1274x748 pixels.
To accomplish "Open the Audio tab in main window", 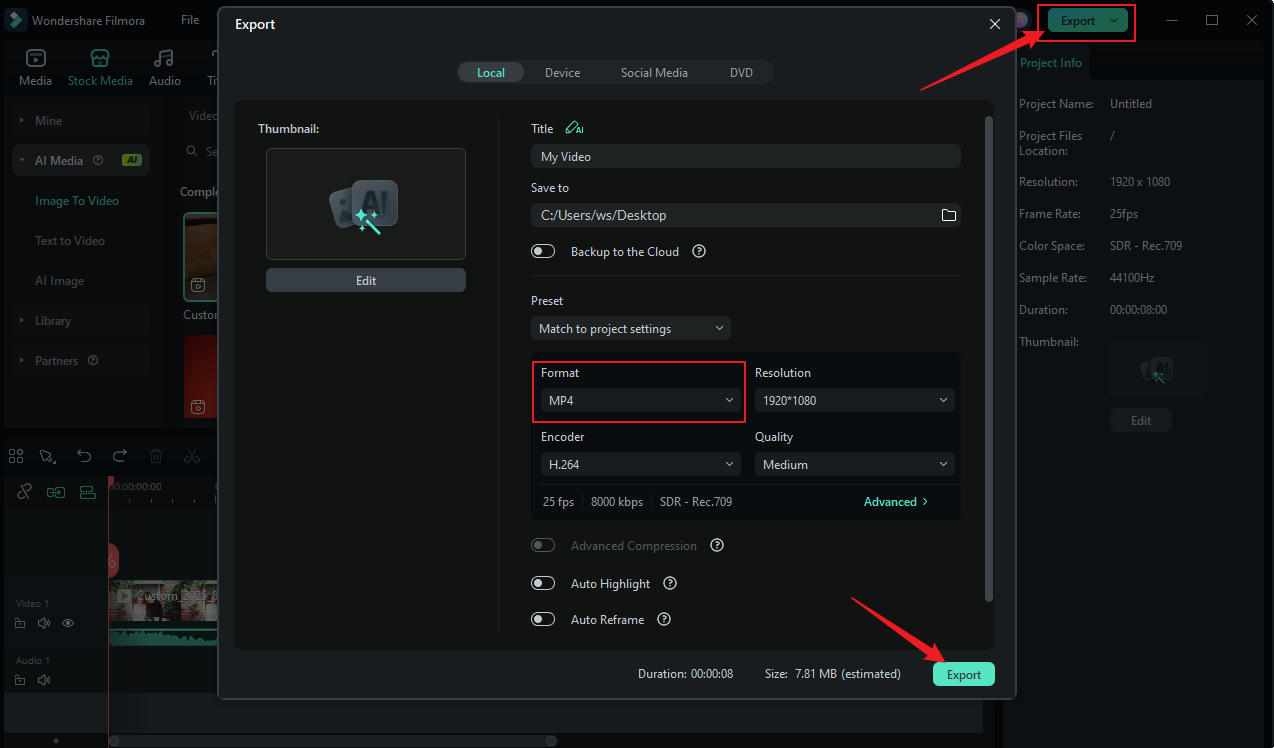I will [165, 68].
